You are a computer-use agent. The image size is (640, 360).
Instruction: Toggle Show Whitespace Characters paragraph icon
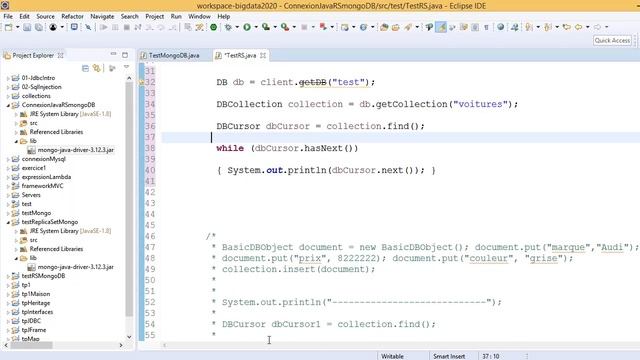click(486, 27)
